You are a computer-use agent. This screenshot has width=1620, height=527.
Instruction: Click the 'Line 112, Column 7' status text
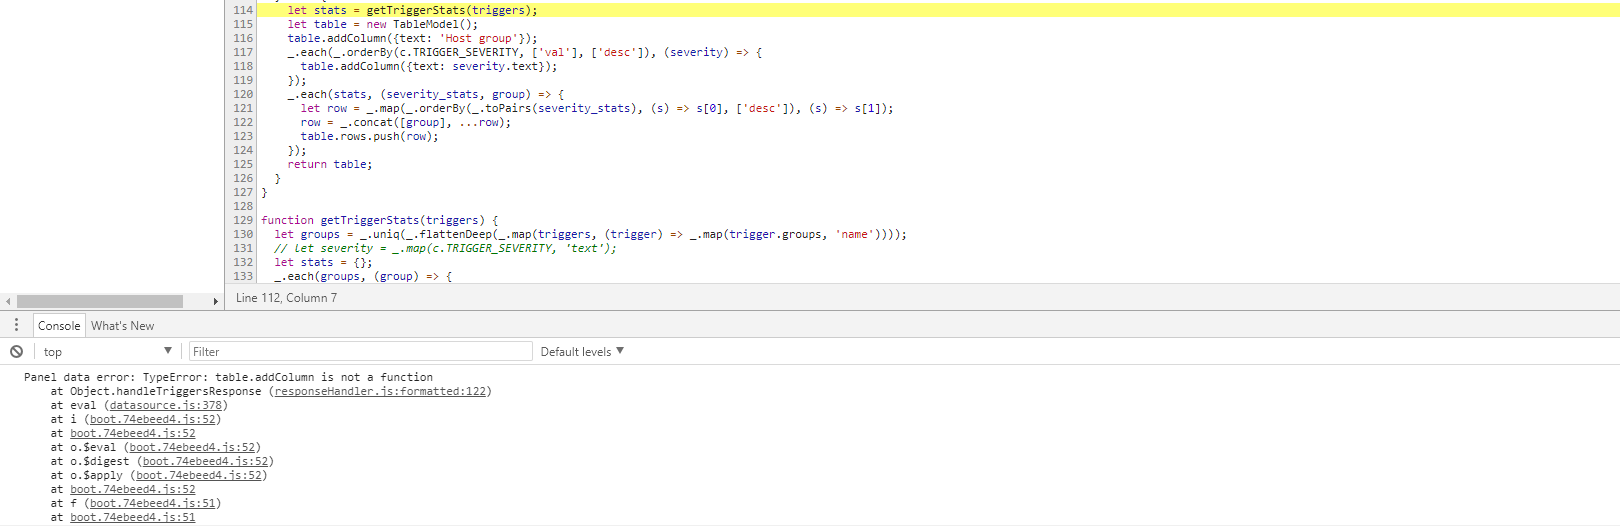(x=286, y=297)
